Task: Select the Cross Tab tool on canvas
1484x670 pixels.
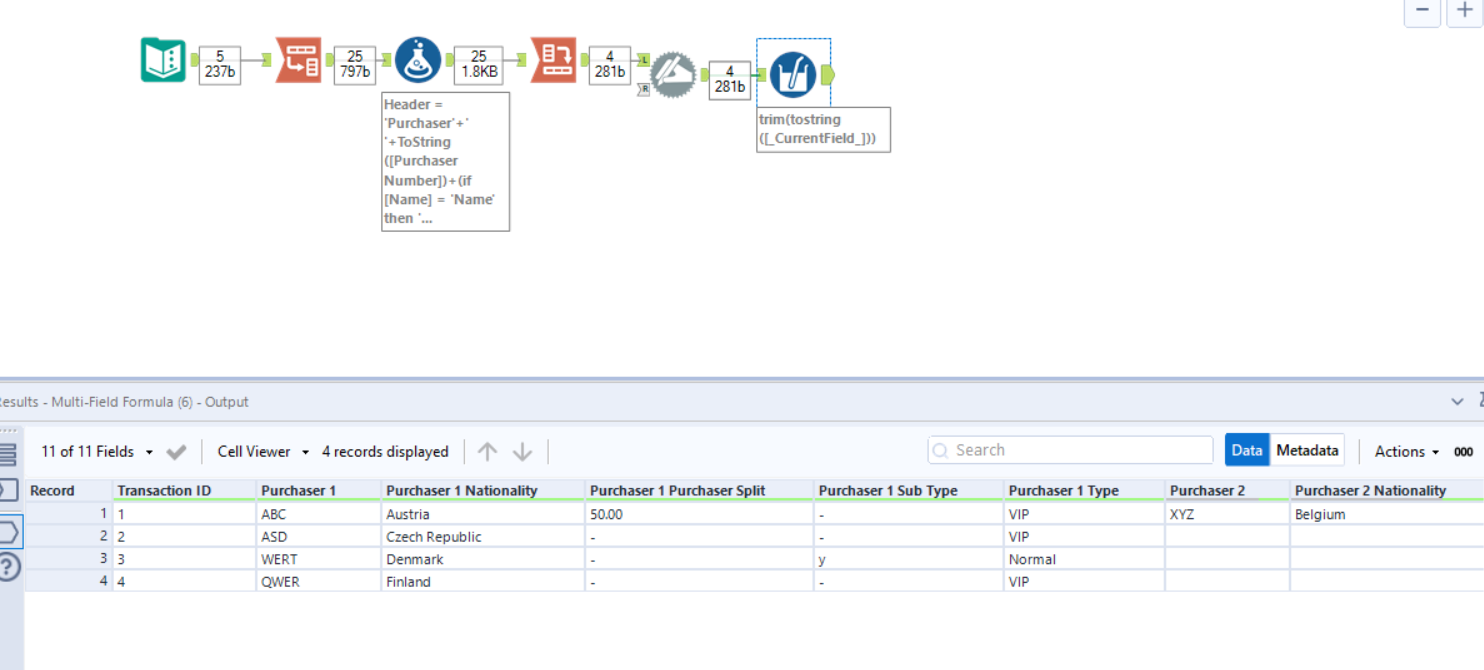Action: (x=554, y=58)
